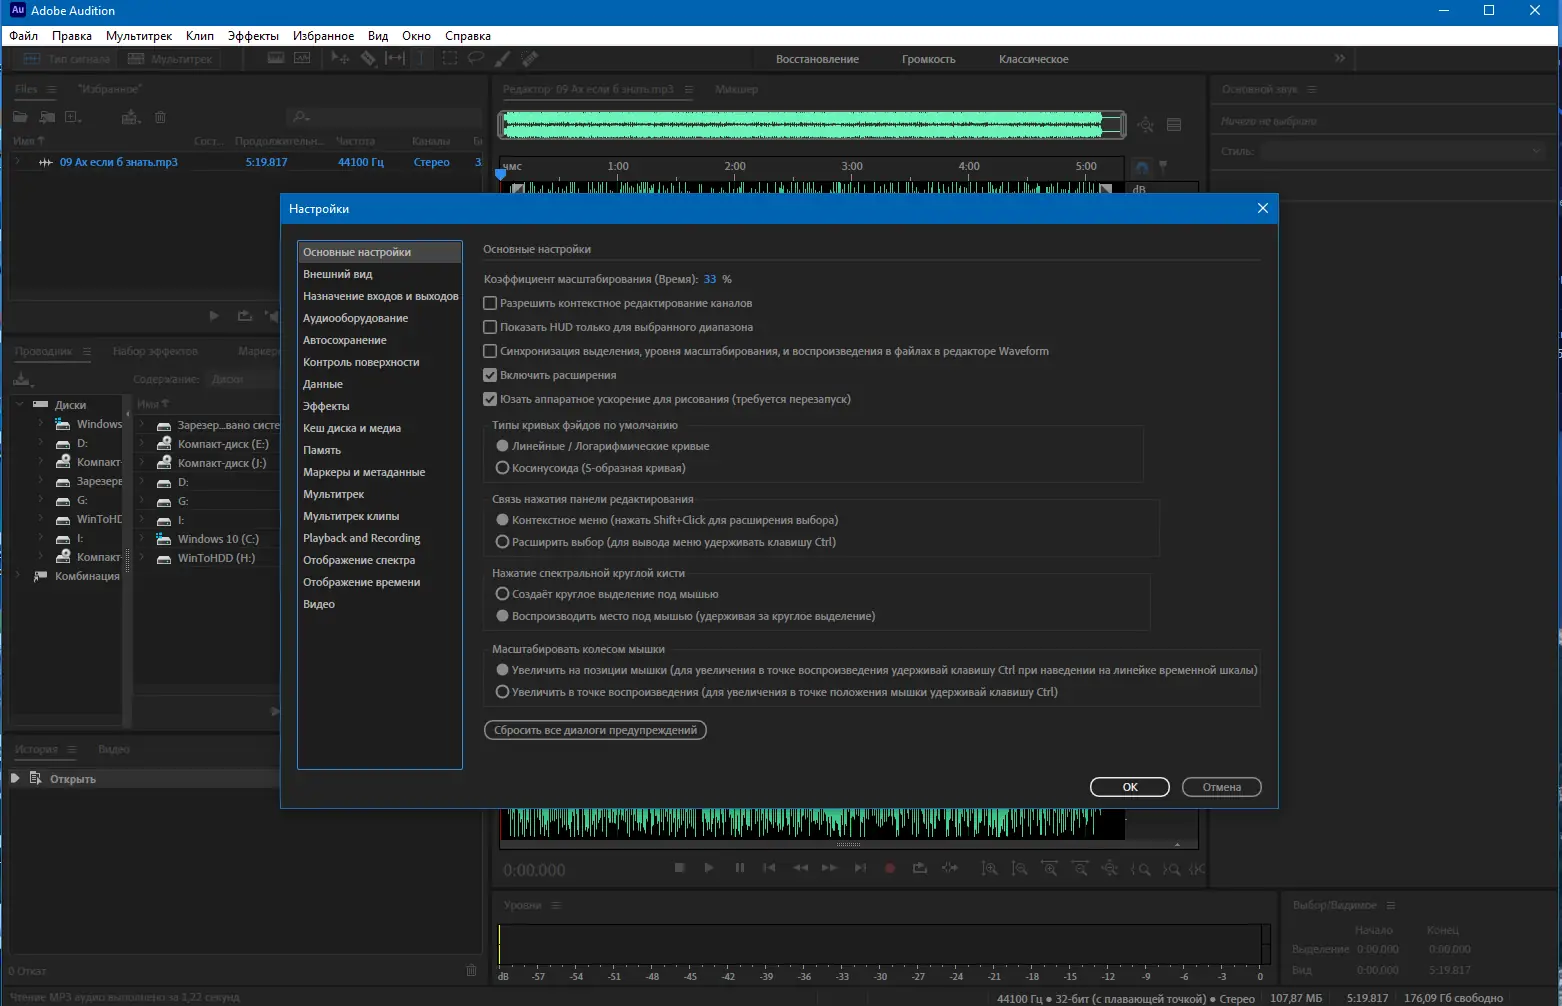Select 'Playback and Recording' preferences category
1562x1006 pixels.
coord(361,537)
